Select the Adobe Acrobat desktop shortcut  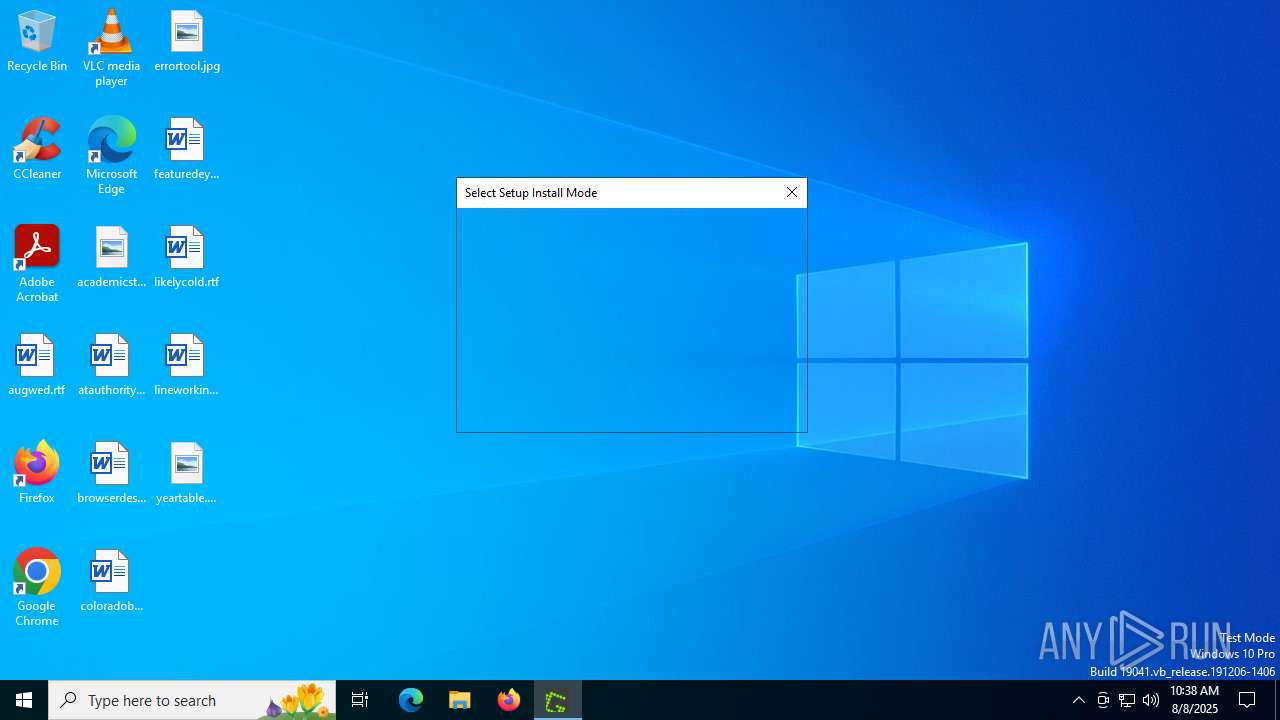tap(37, 264)
